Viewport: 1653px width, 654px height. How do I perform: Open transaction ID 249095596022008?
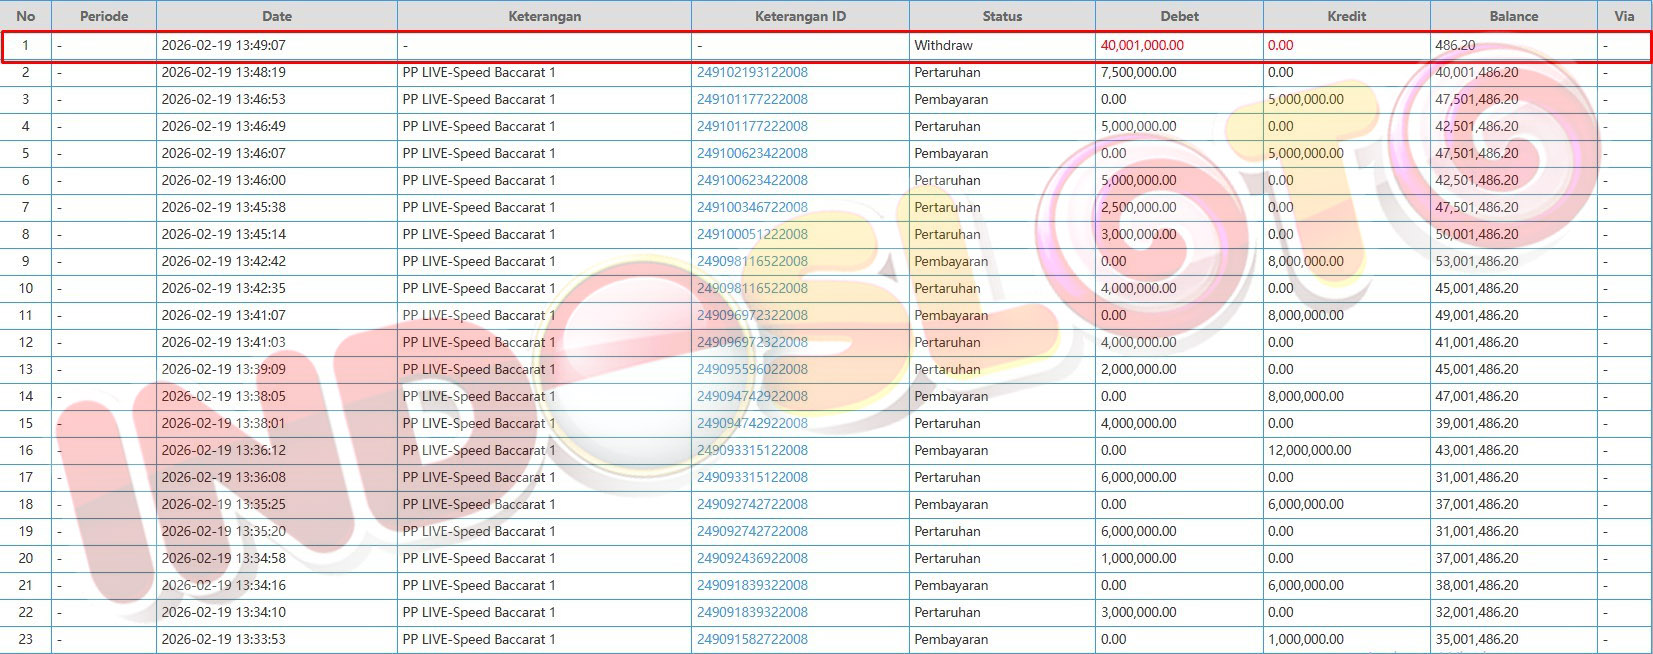[752, 370]
